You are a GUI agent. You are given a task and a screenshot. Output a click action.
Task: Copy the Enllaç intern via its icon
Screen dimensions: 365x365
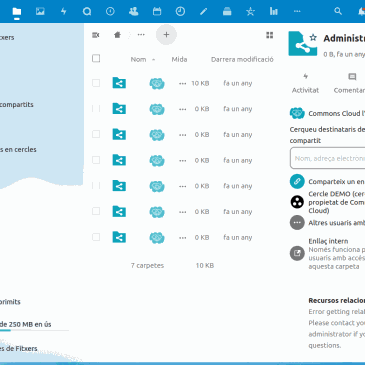point(297,253)
